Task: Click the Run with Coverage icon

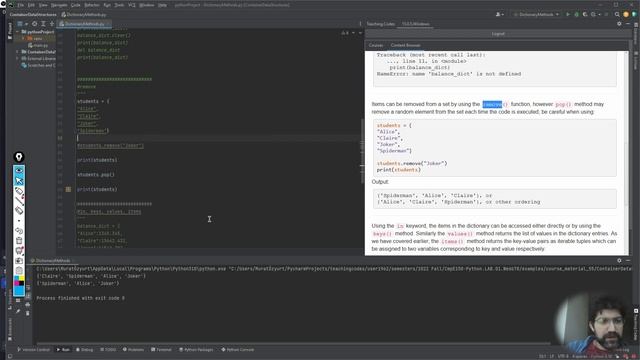Action: [585, 14]
